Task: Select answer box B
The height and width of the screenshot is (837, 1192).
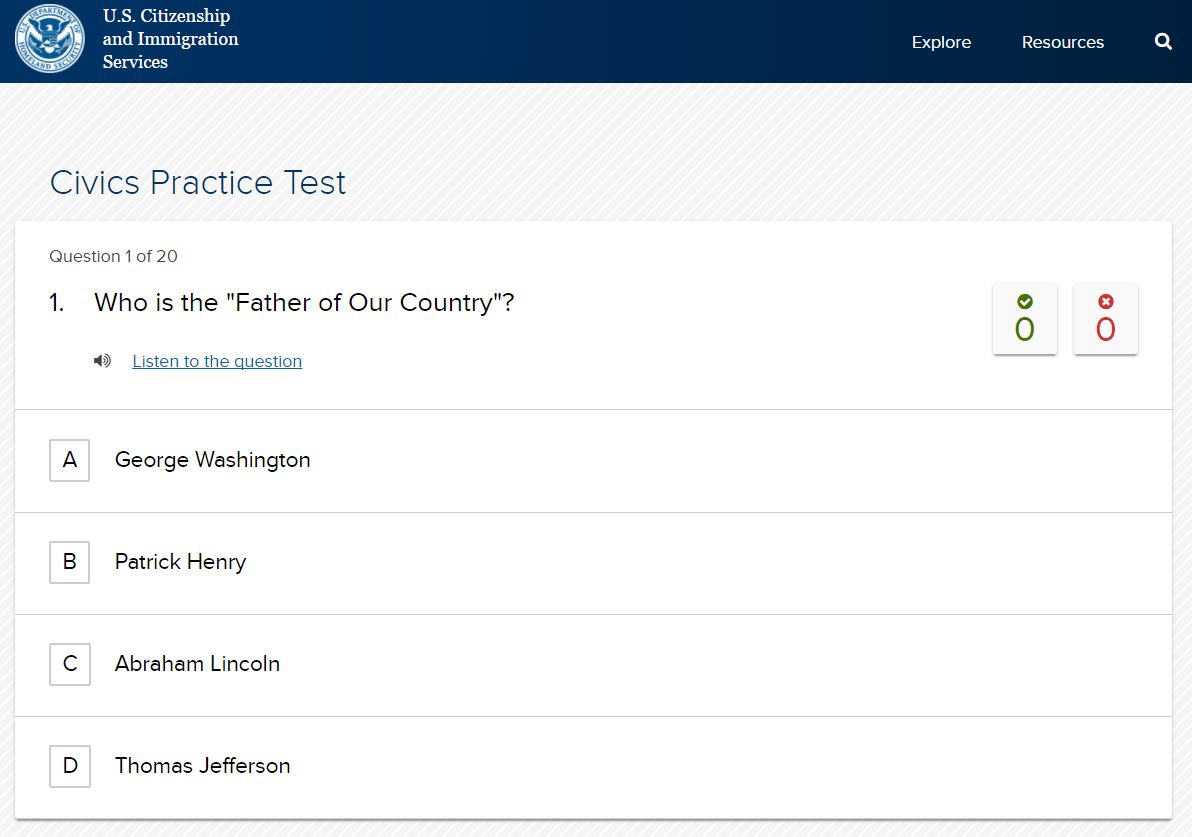Action: coord(69,562)
